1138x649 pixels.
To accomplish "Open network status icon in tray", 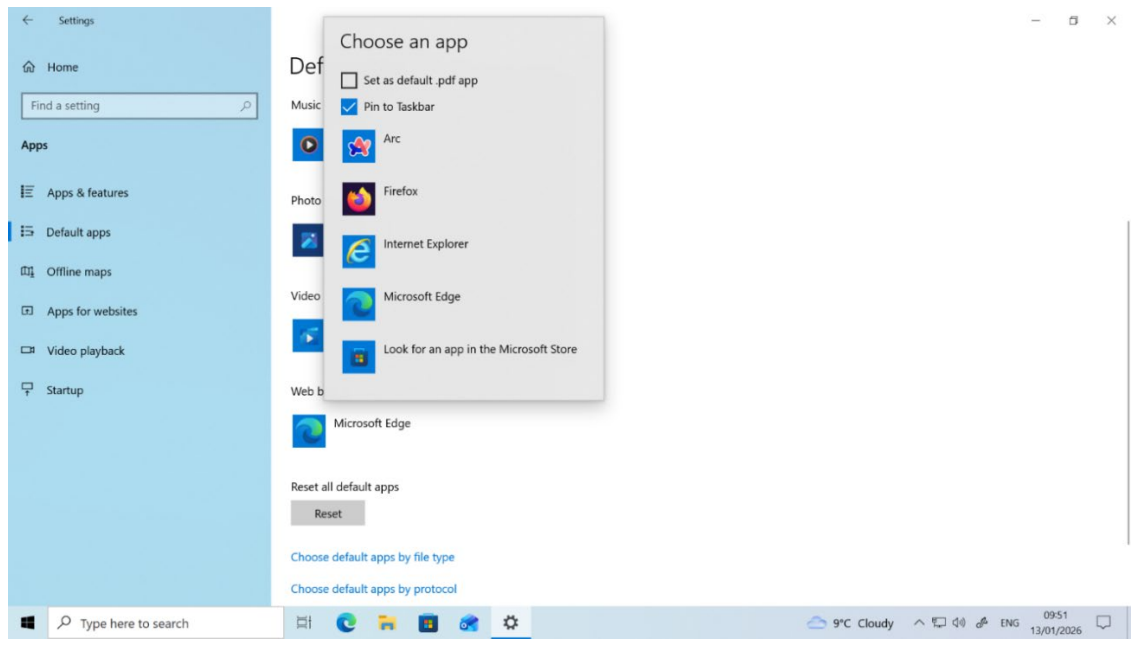I will (x=939, y=623).
